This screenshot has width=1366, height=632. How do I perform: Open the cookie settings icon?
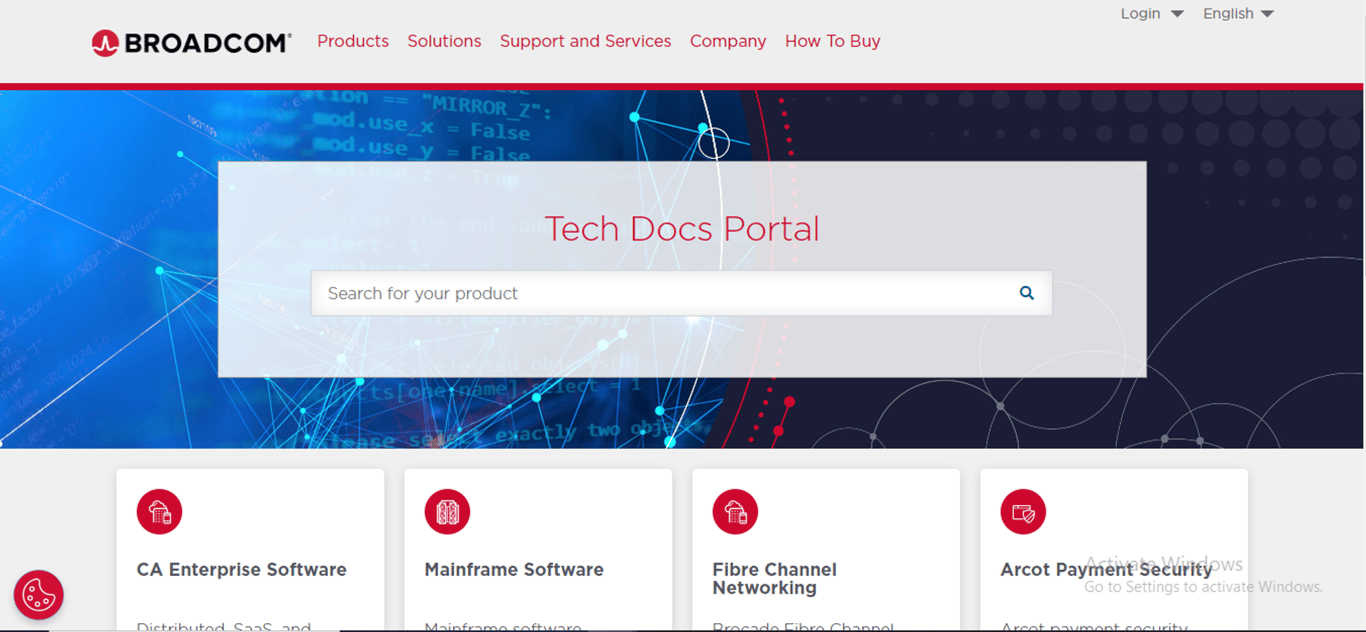point(38,595)
